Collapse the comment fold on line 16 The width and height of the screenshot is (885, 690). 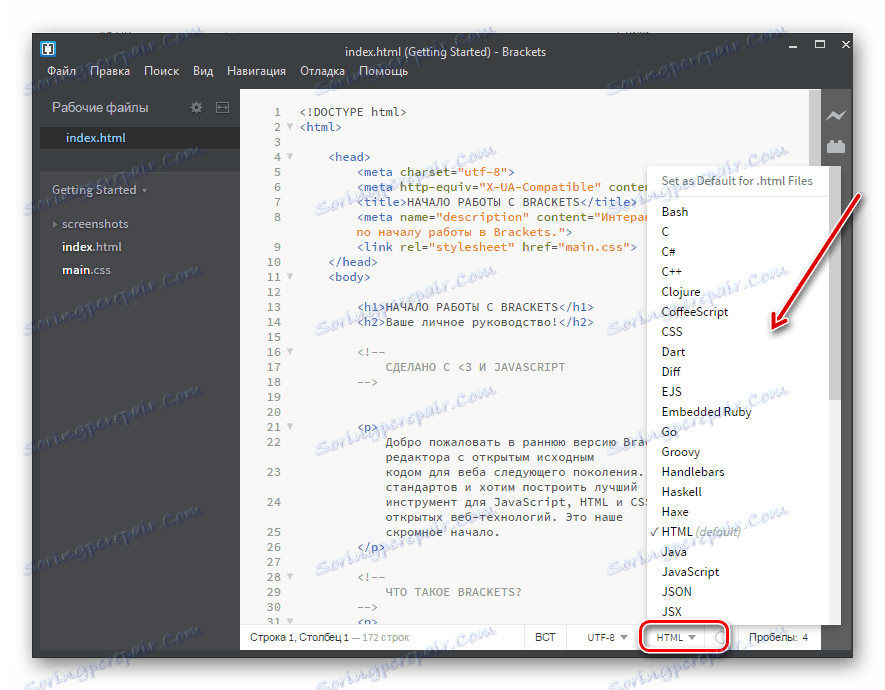(x=290, y=351)
